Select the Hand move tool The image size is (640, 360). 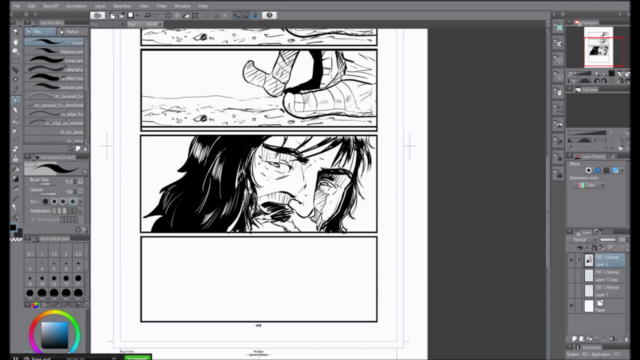point(16,42)
